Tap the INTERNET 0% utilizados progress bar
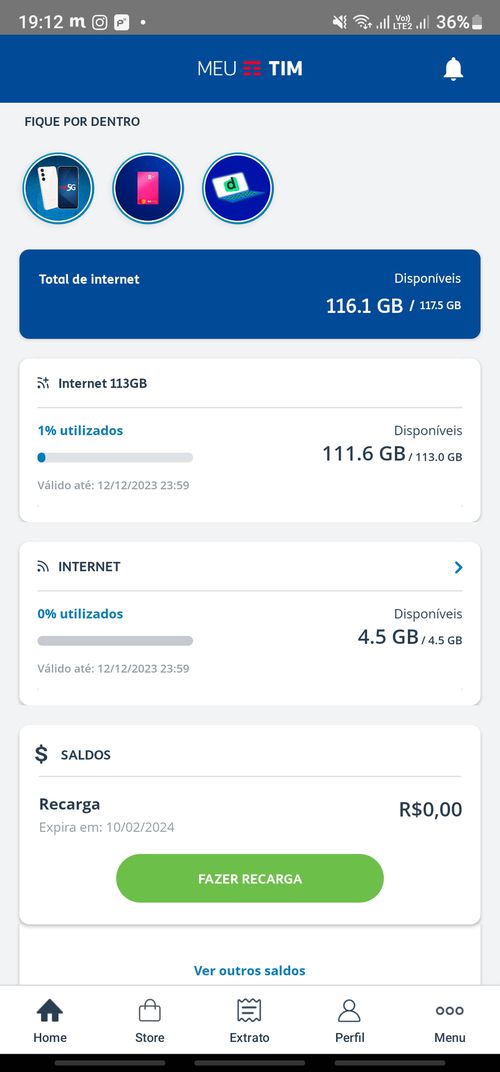 pyautogui.click(x=115, y=641)
